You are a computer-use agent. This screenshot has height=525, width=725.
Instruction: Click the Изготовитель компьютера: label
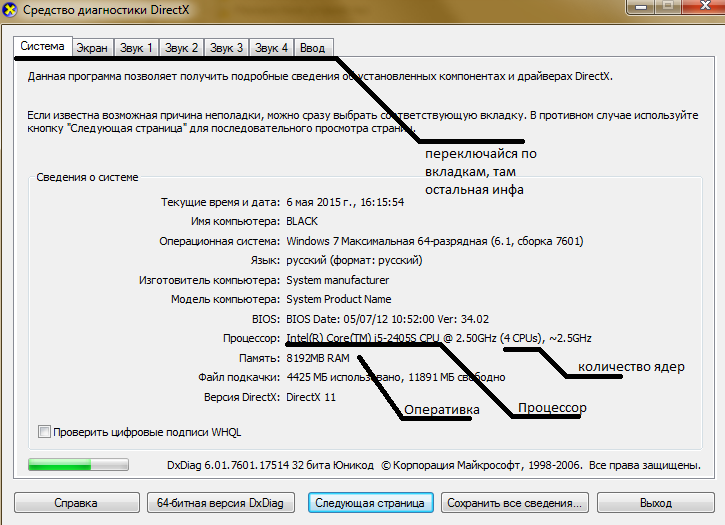pyautogui.click(x=209, y=280)
